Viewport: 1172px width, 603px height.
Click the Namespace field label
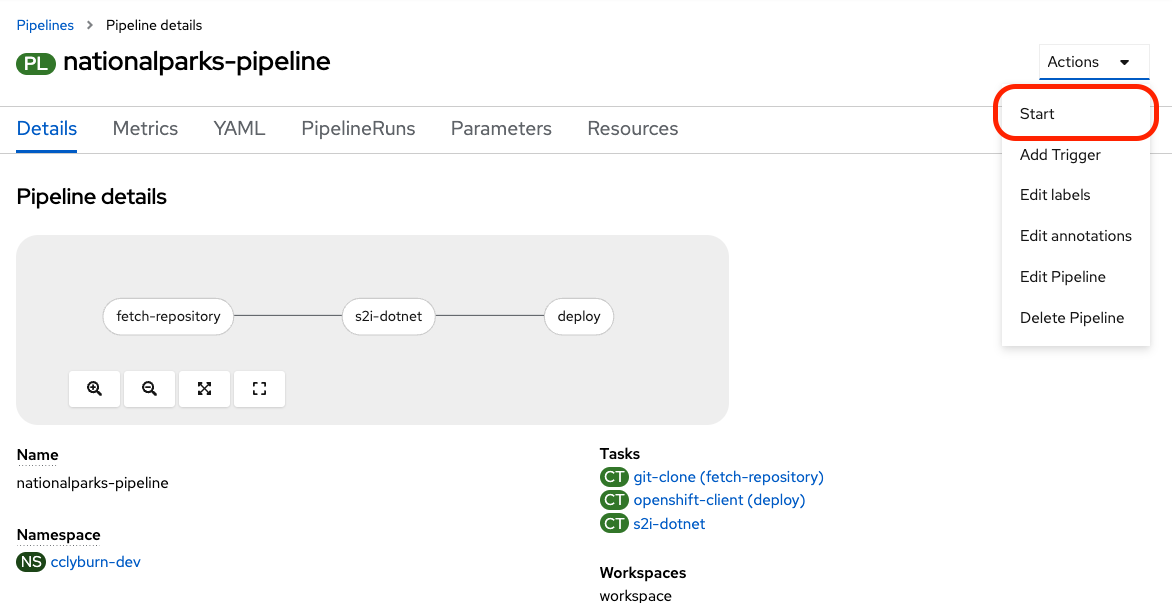point(58,535)
